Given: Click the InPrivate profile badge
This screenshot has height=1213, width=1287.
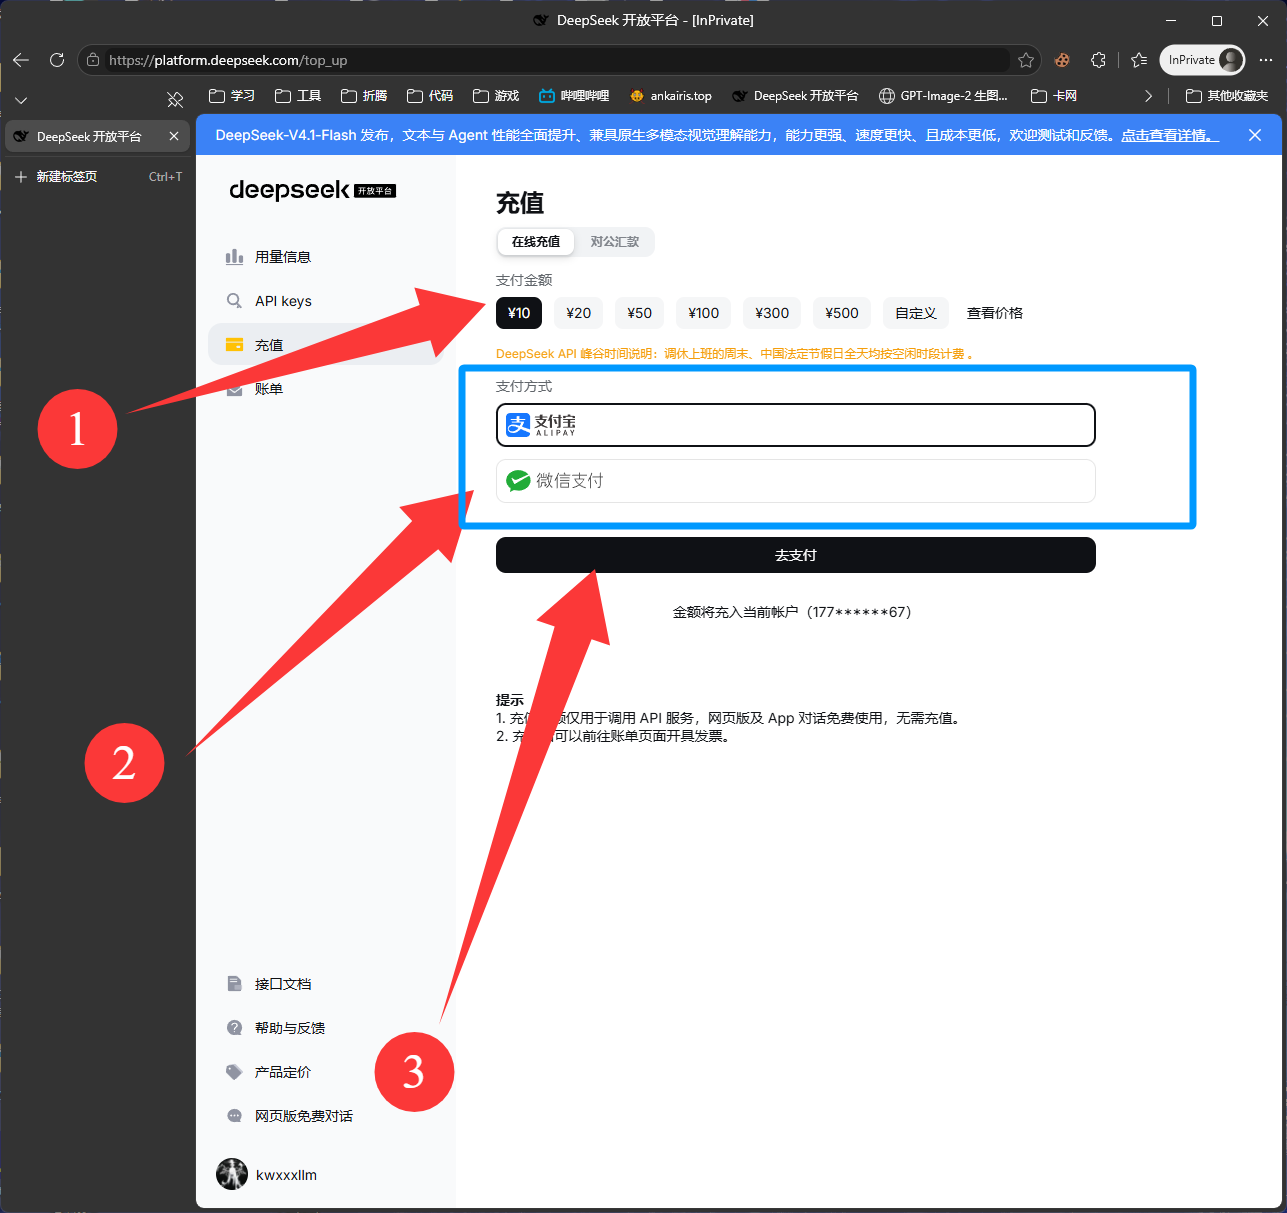Looking at the screenshot, I should point(1202,60).
